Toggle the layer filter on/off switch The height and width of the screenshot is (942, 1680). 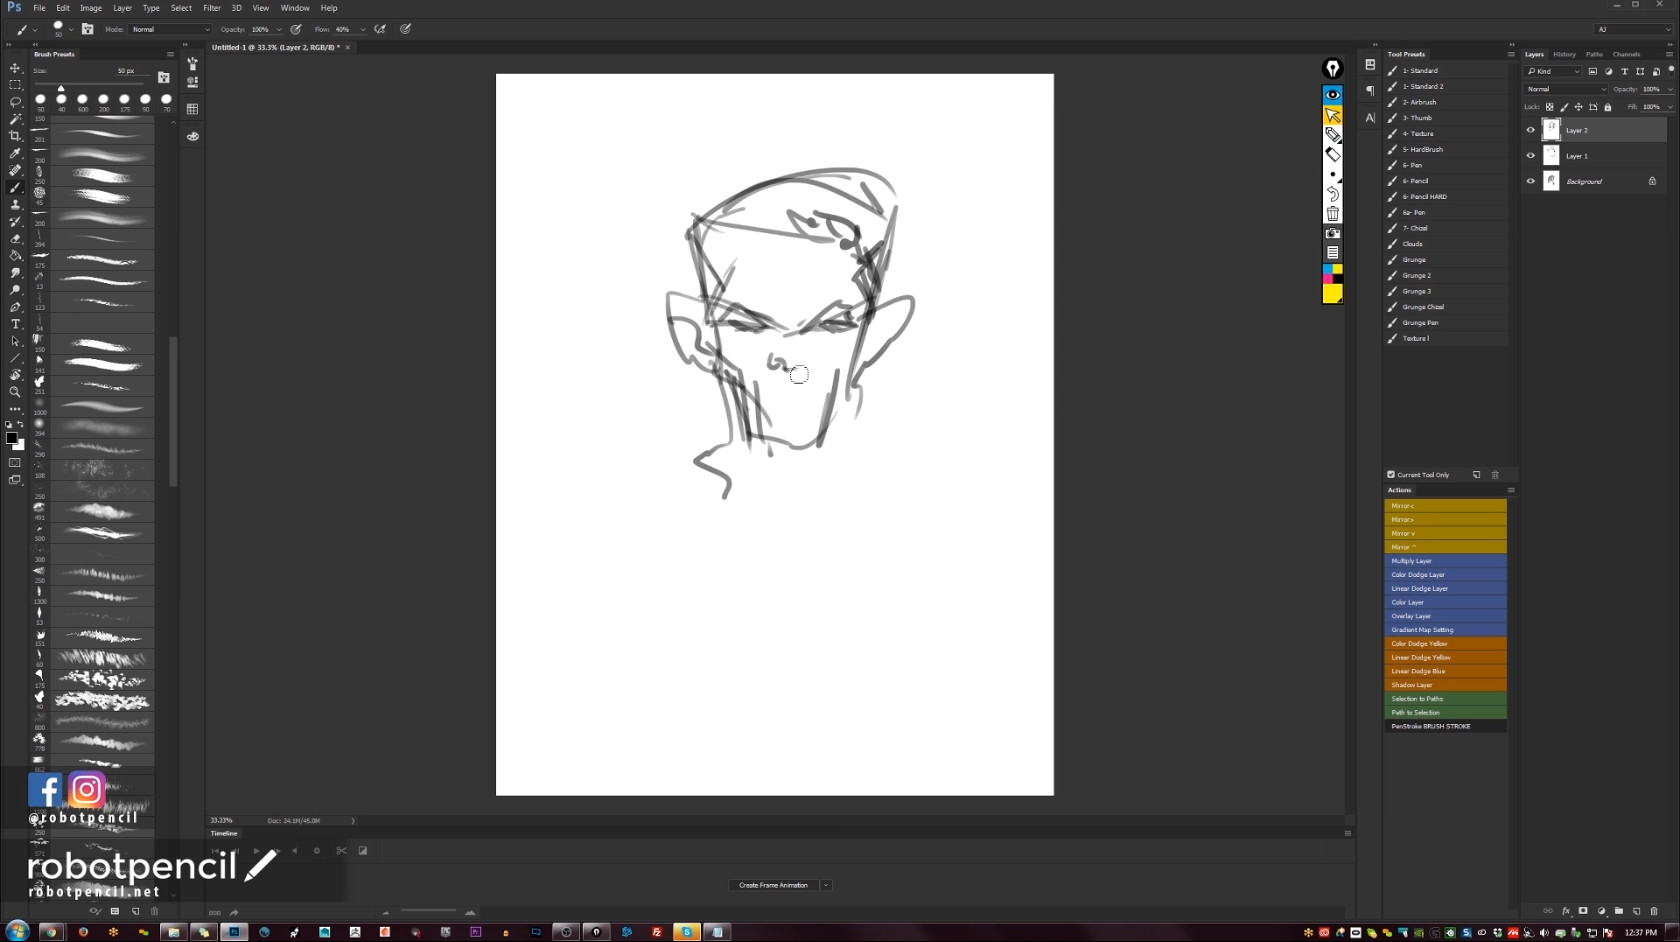1671,70
